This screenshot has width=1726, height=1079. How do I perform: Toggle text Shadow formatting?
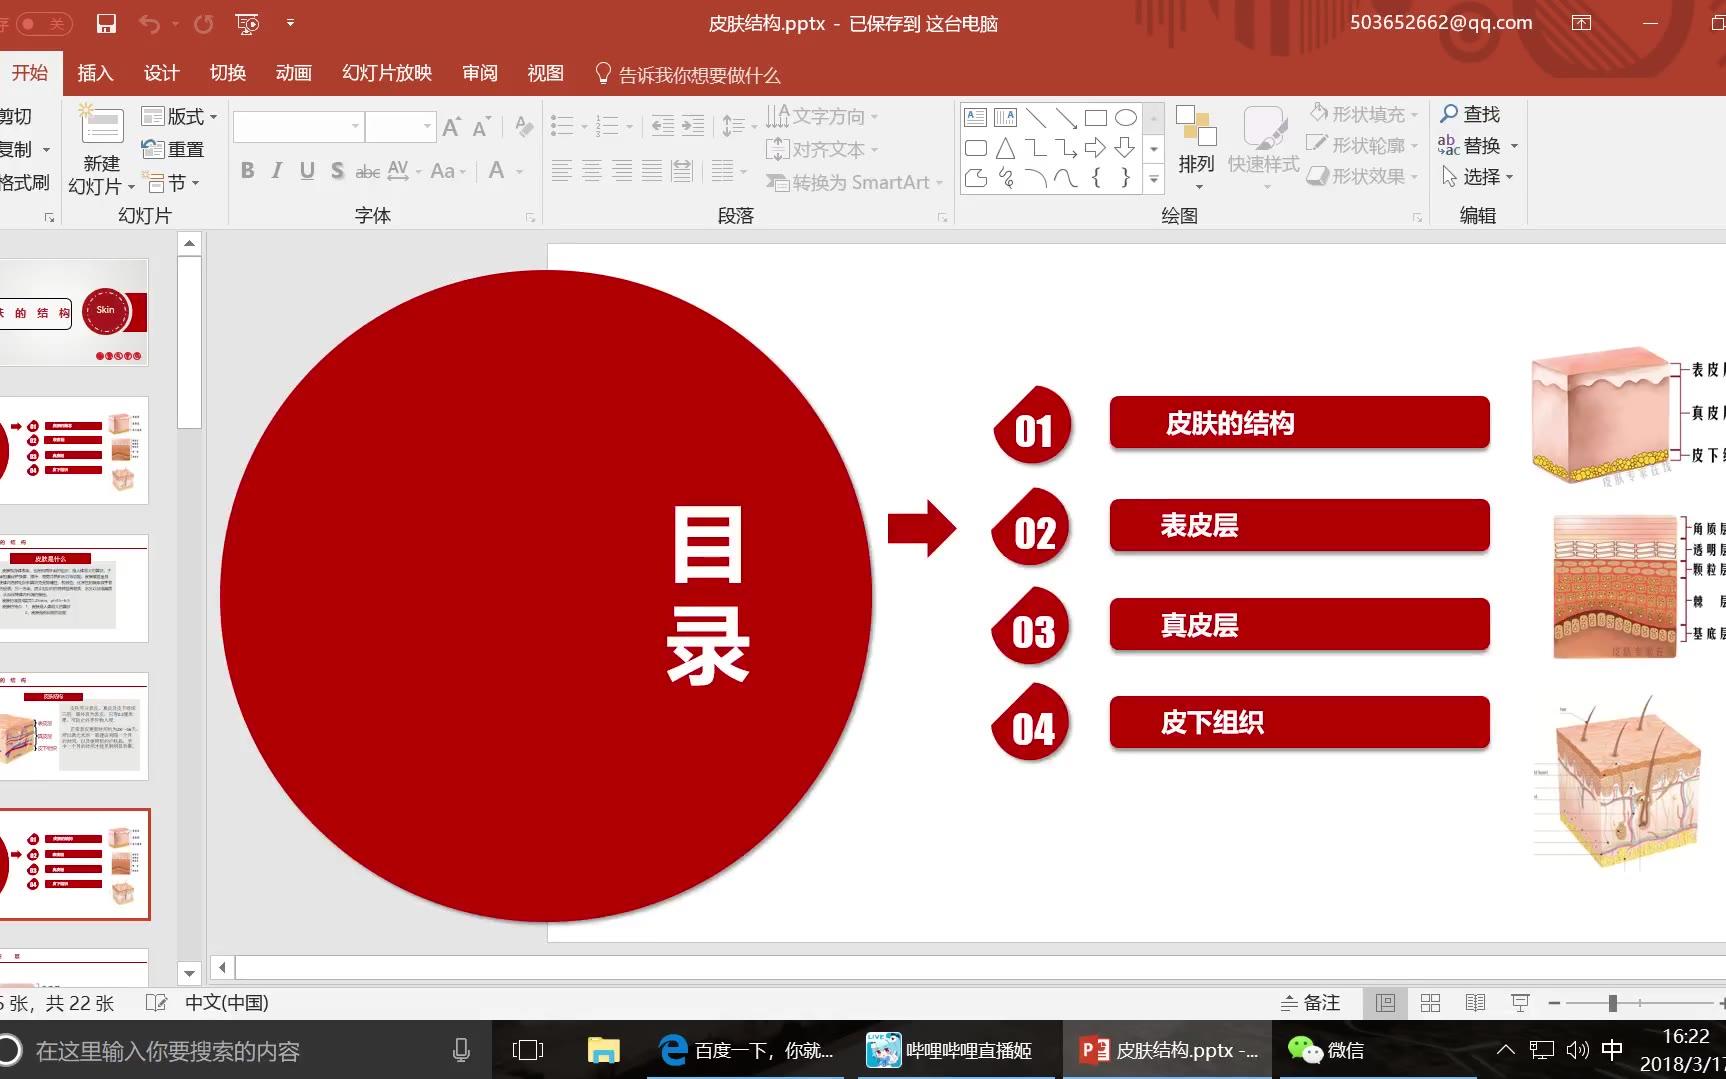click(x=337, y=171)
